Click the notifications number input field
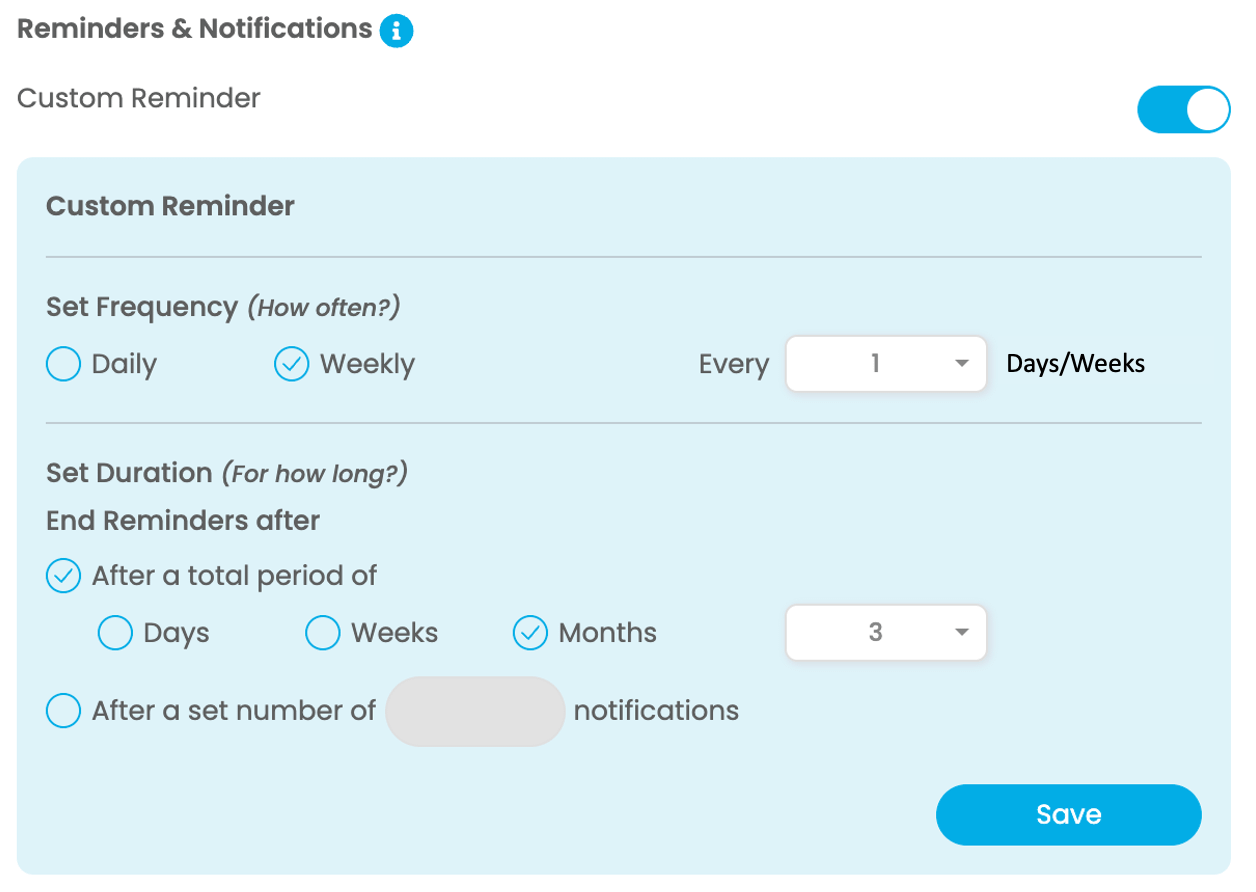 pos(475,710)
